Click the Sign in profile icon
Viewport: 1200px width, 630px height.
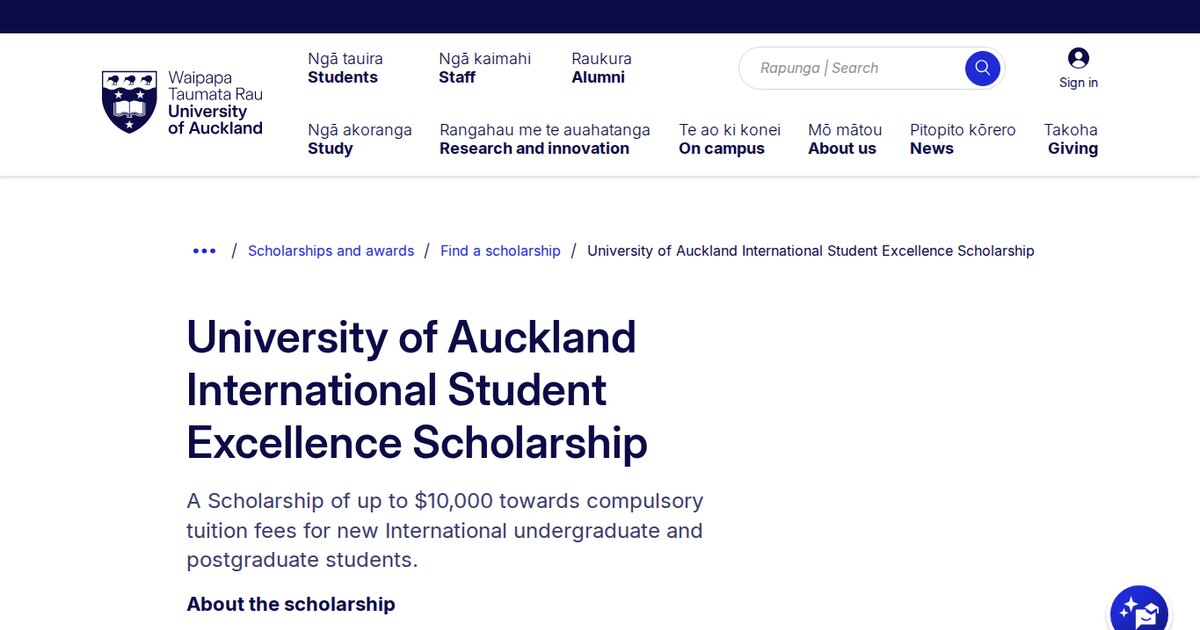coord(1078,58)
